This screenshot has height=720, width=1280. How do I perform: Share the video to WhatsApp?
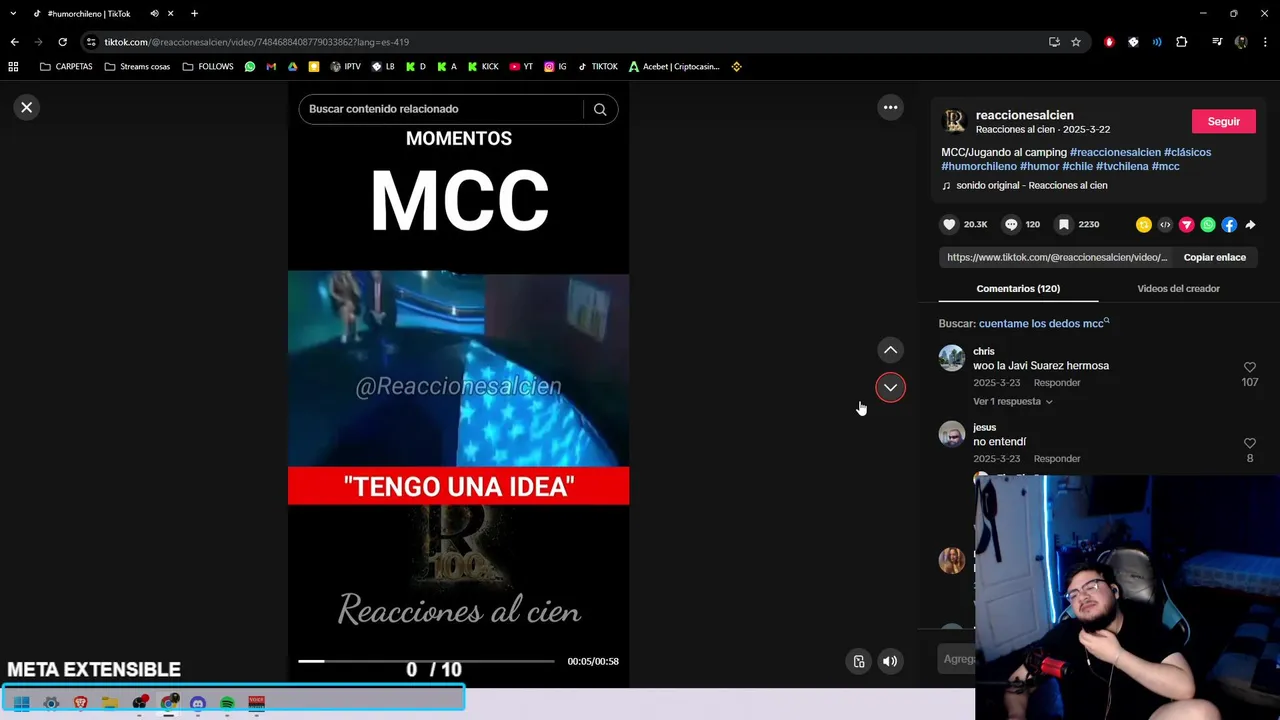click(1208, 225)
